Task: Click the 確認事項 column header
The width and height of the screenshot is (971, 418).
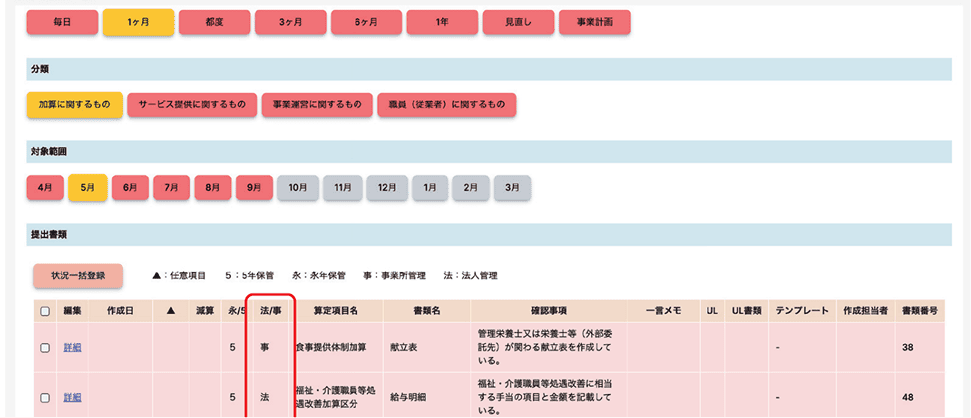Action: 549,311
